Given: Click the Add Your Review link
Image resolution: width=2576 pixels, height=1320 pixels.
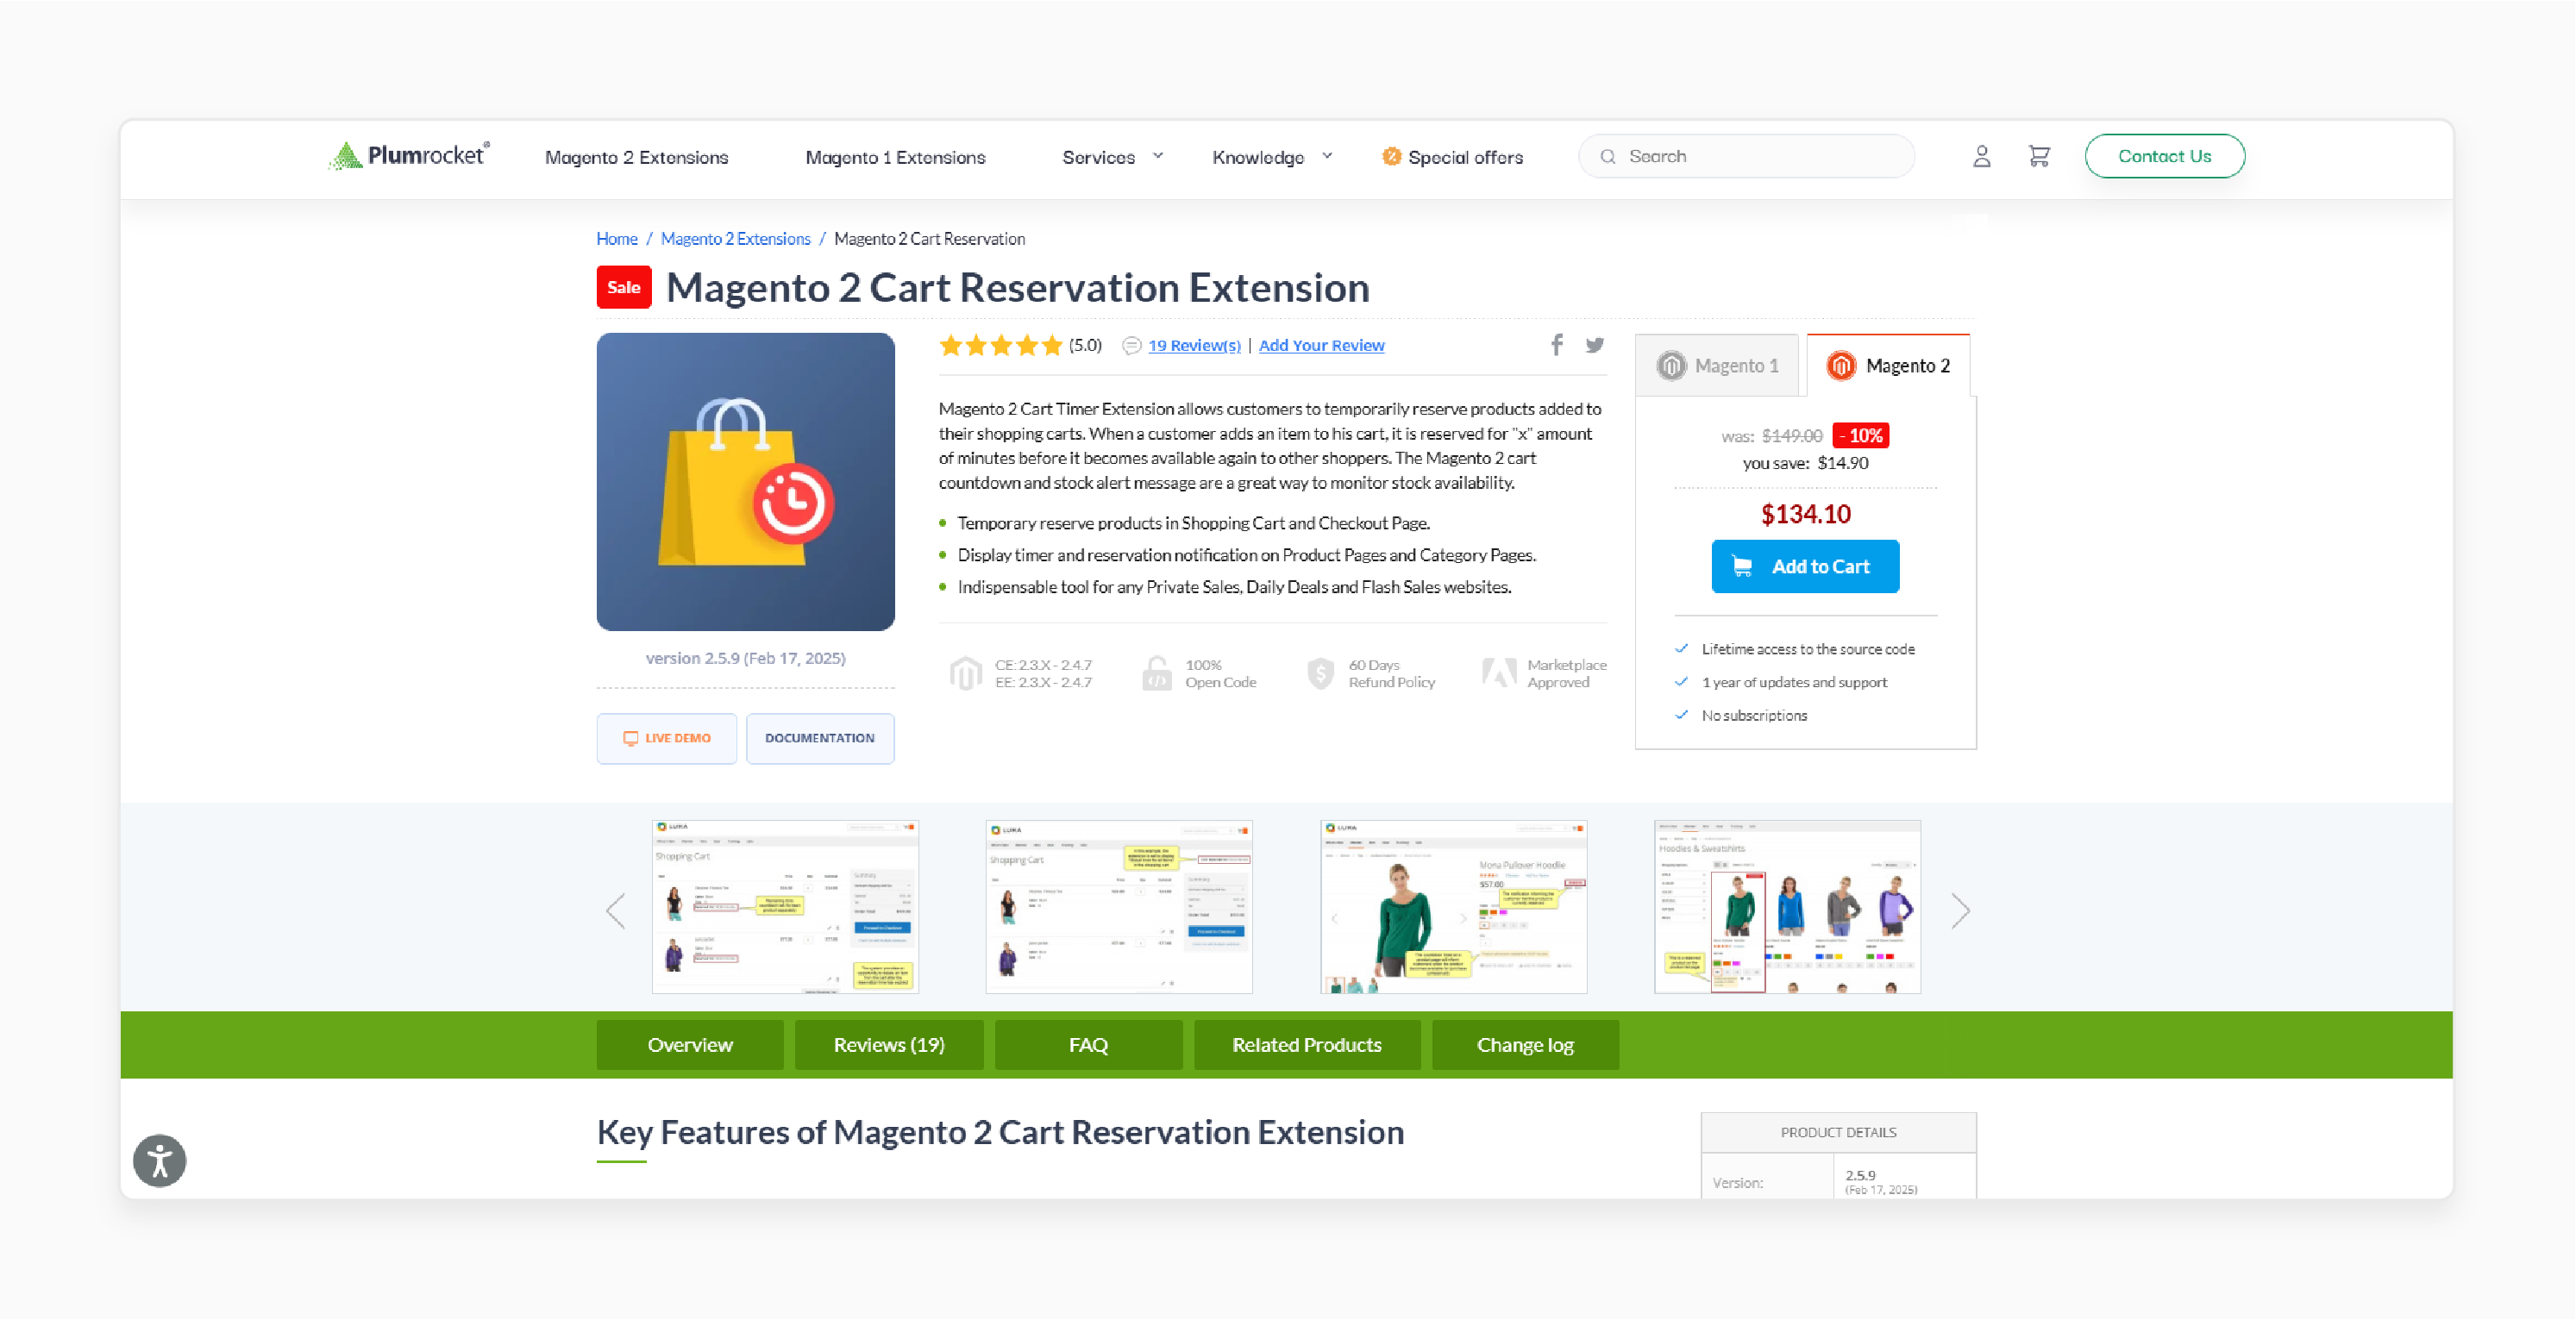Looking at the screenshot, I should [1321, 346].
